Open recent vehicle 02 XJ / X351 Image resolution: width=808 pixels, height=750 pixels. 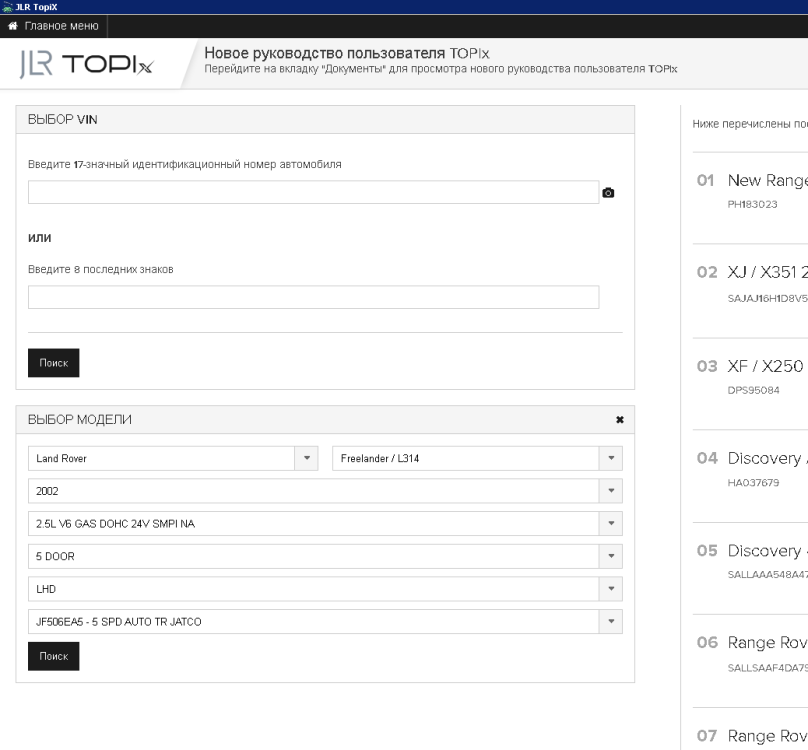[767, 272]
